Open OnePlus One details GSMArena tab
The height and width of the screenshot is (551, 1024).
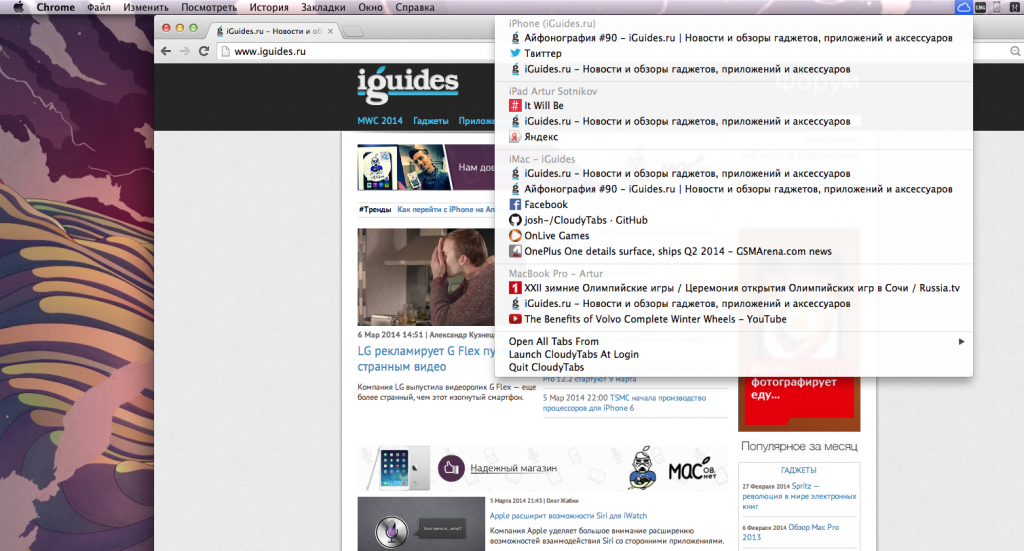(733, 251)
